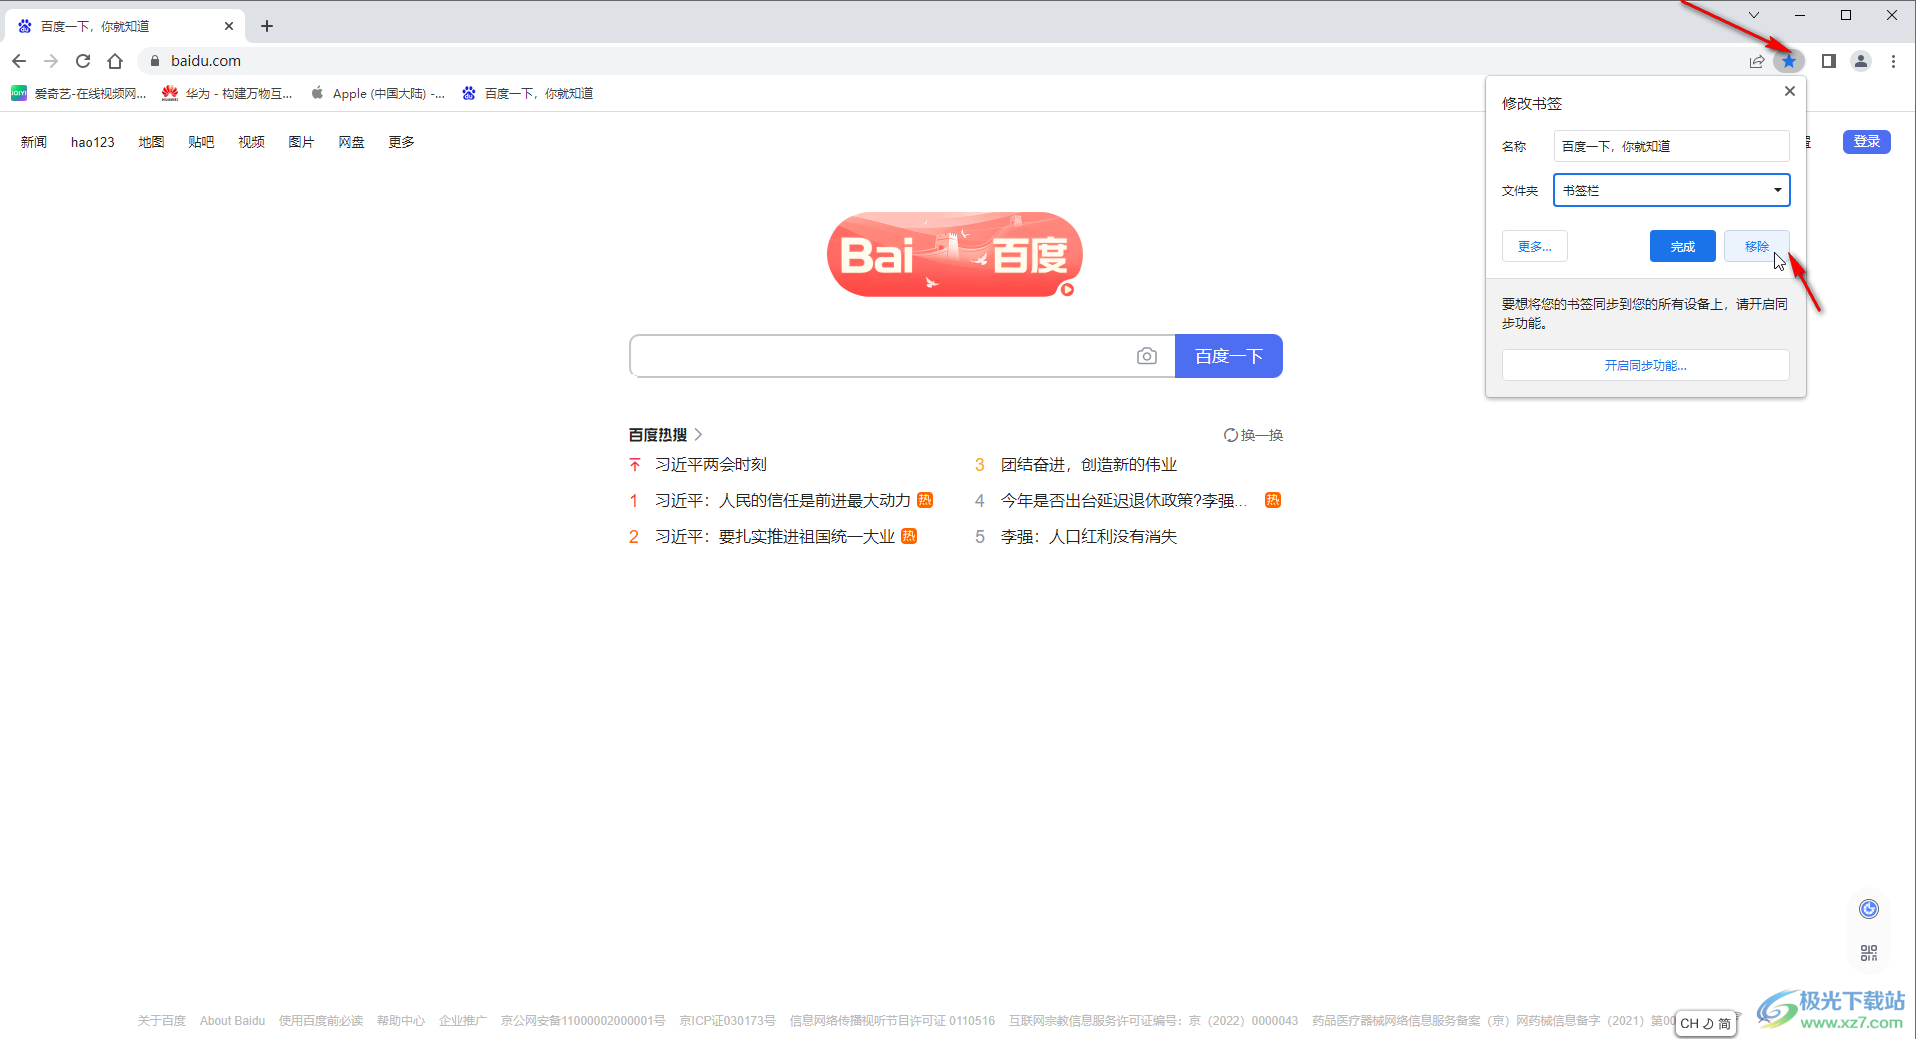The height and width of the screenshot is (1039, 1916).
Task: Open 图片 navigation item
Action: coord(301,142)
